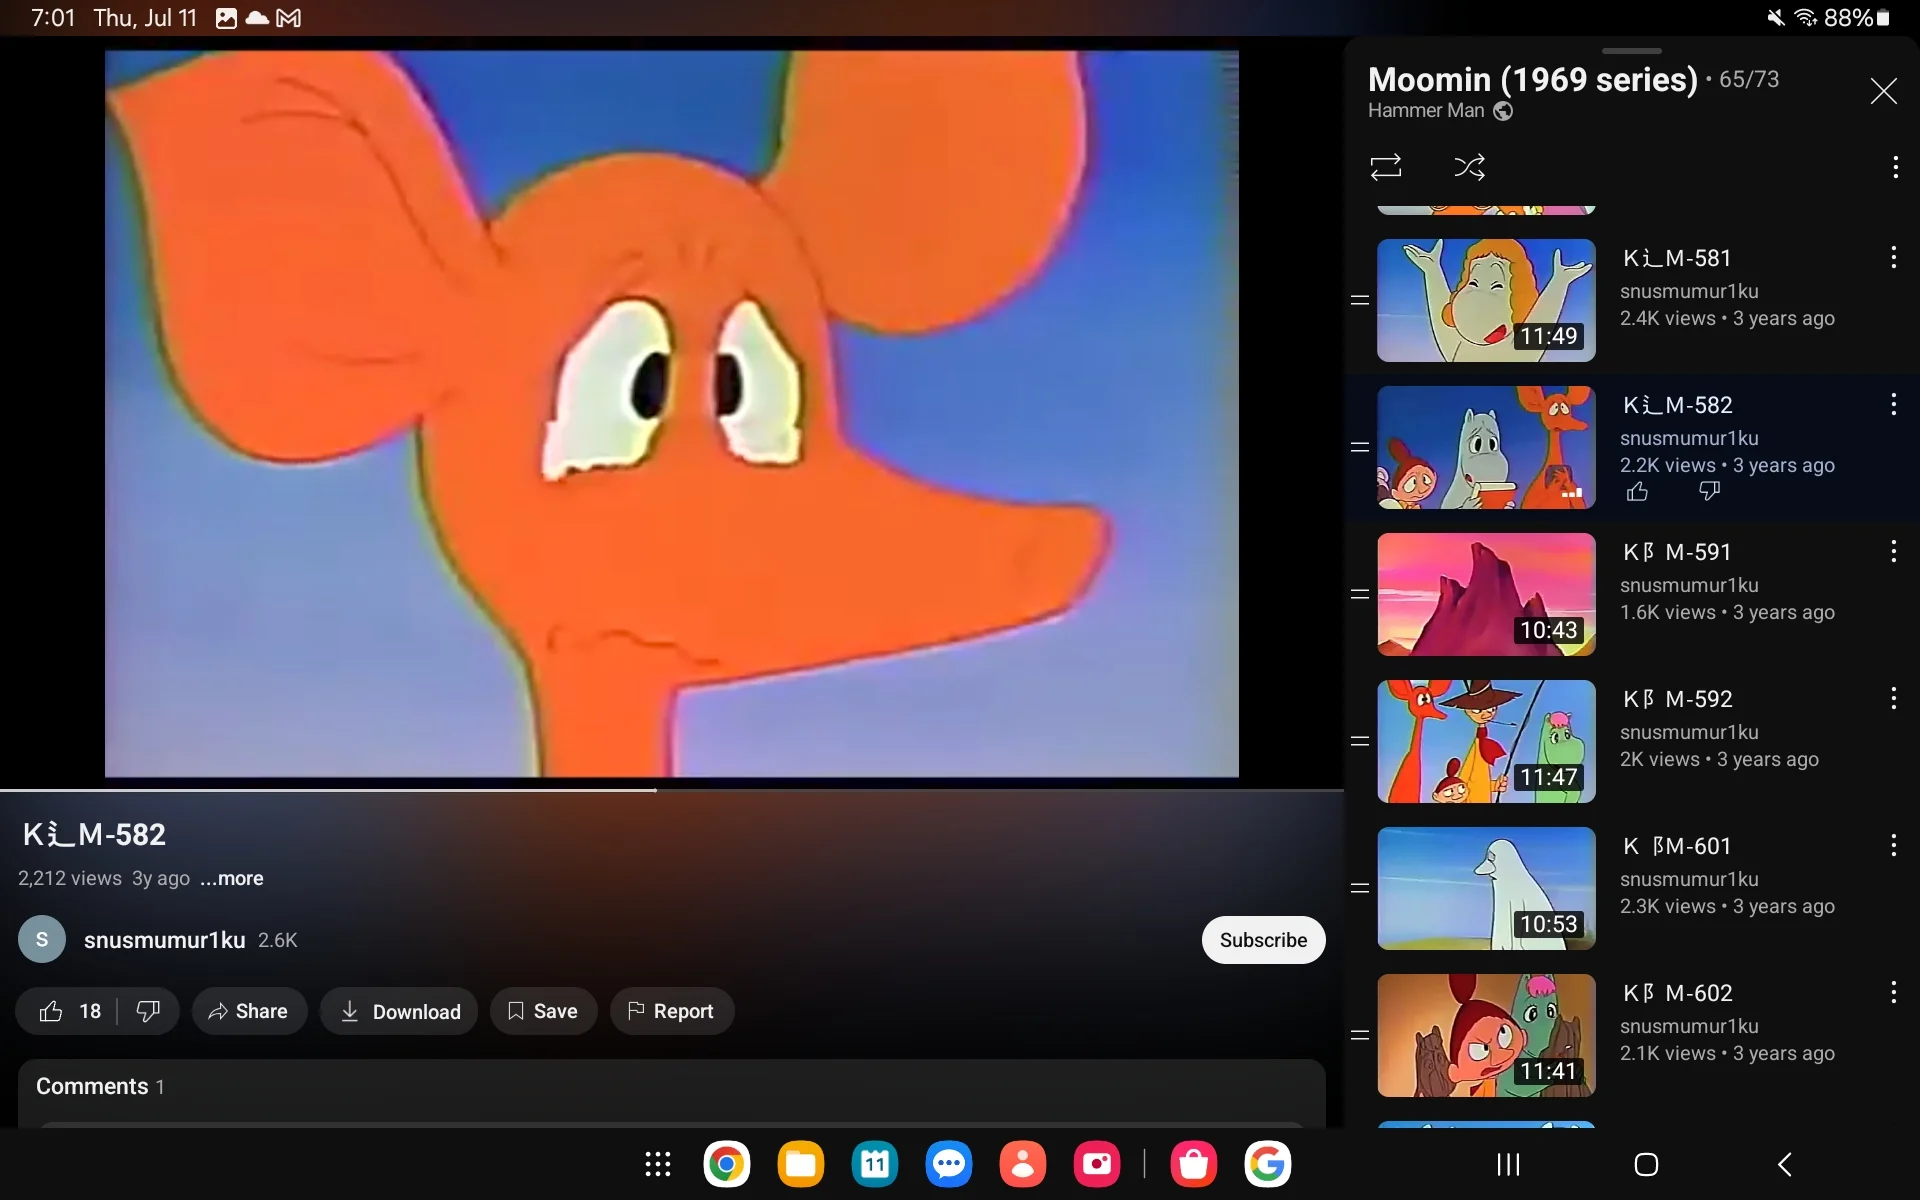This screenshot has height=1200, width=1920.
Task: Like K_M-582 from playlist row thumbs-up
Action: (1637, 491)
